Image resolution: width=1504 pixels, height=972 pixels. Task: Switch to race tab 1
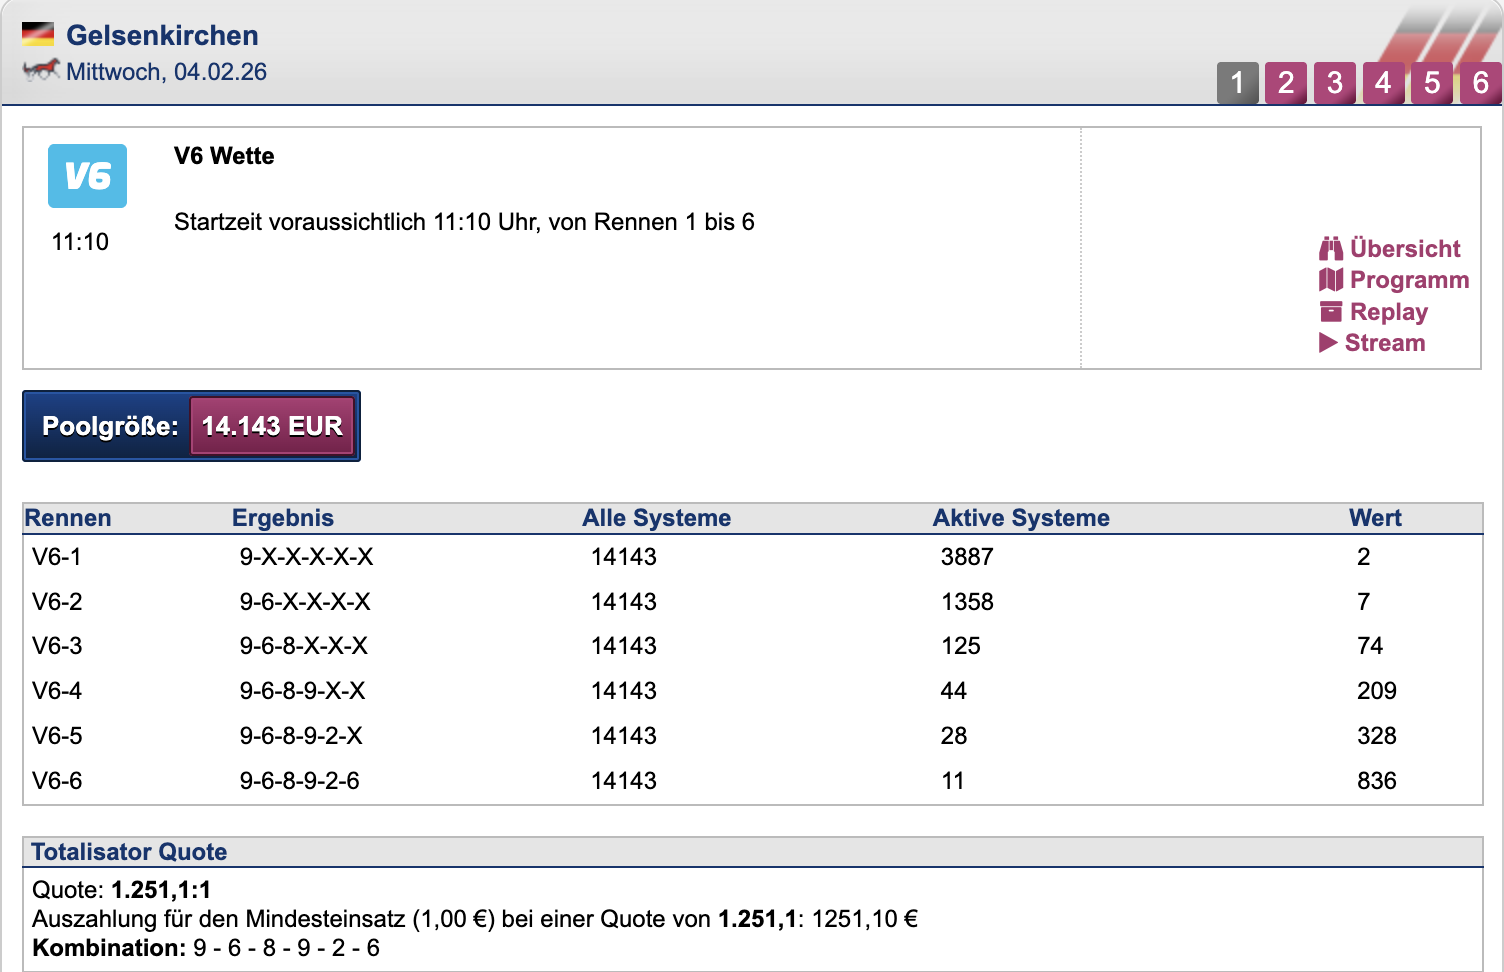(1237, 83)
